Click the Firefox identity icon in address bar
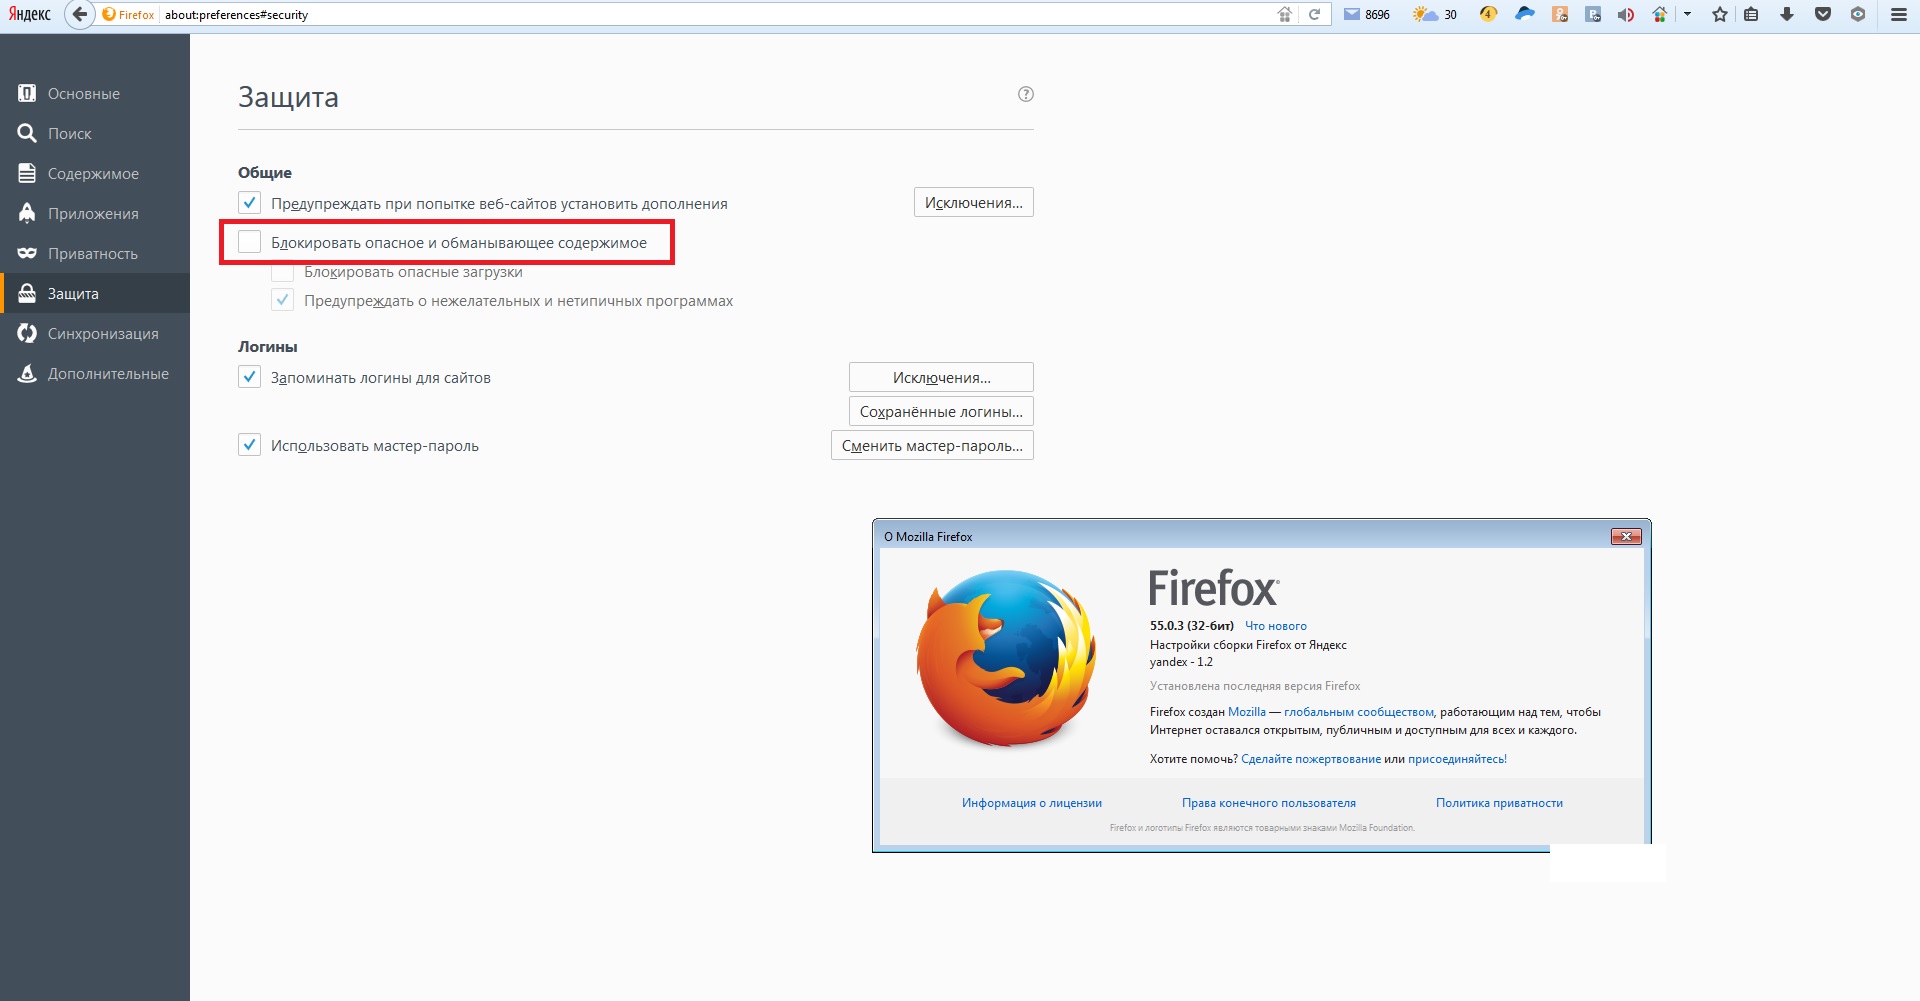 point(128,14)
